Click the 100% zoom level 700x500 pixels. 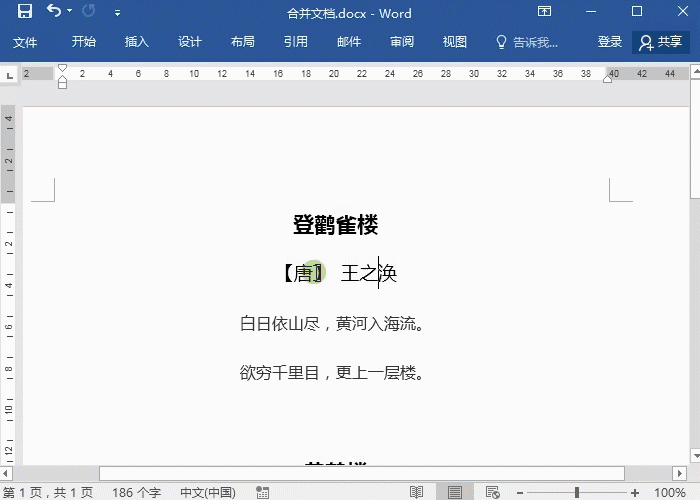coord(670,492)
